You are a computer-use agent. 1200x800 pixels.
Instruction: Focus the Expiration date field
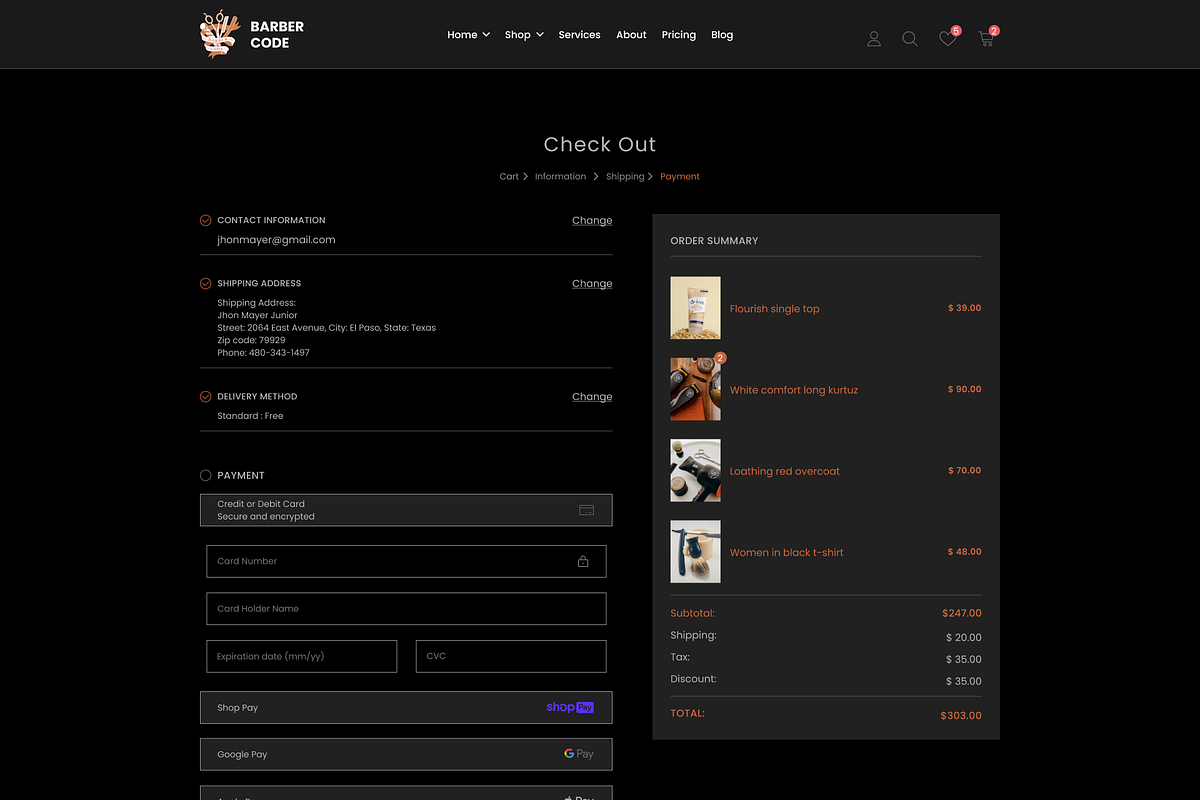coord(301,656)
